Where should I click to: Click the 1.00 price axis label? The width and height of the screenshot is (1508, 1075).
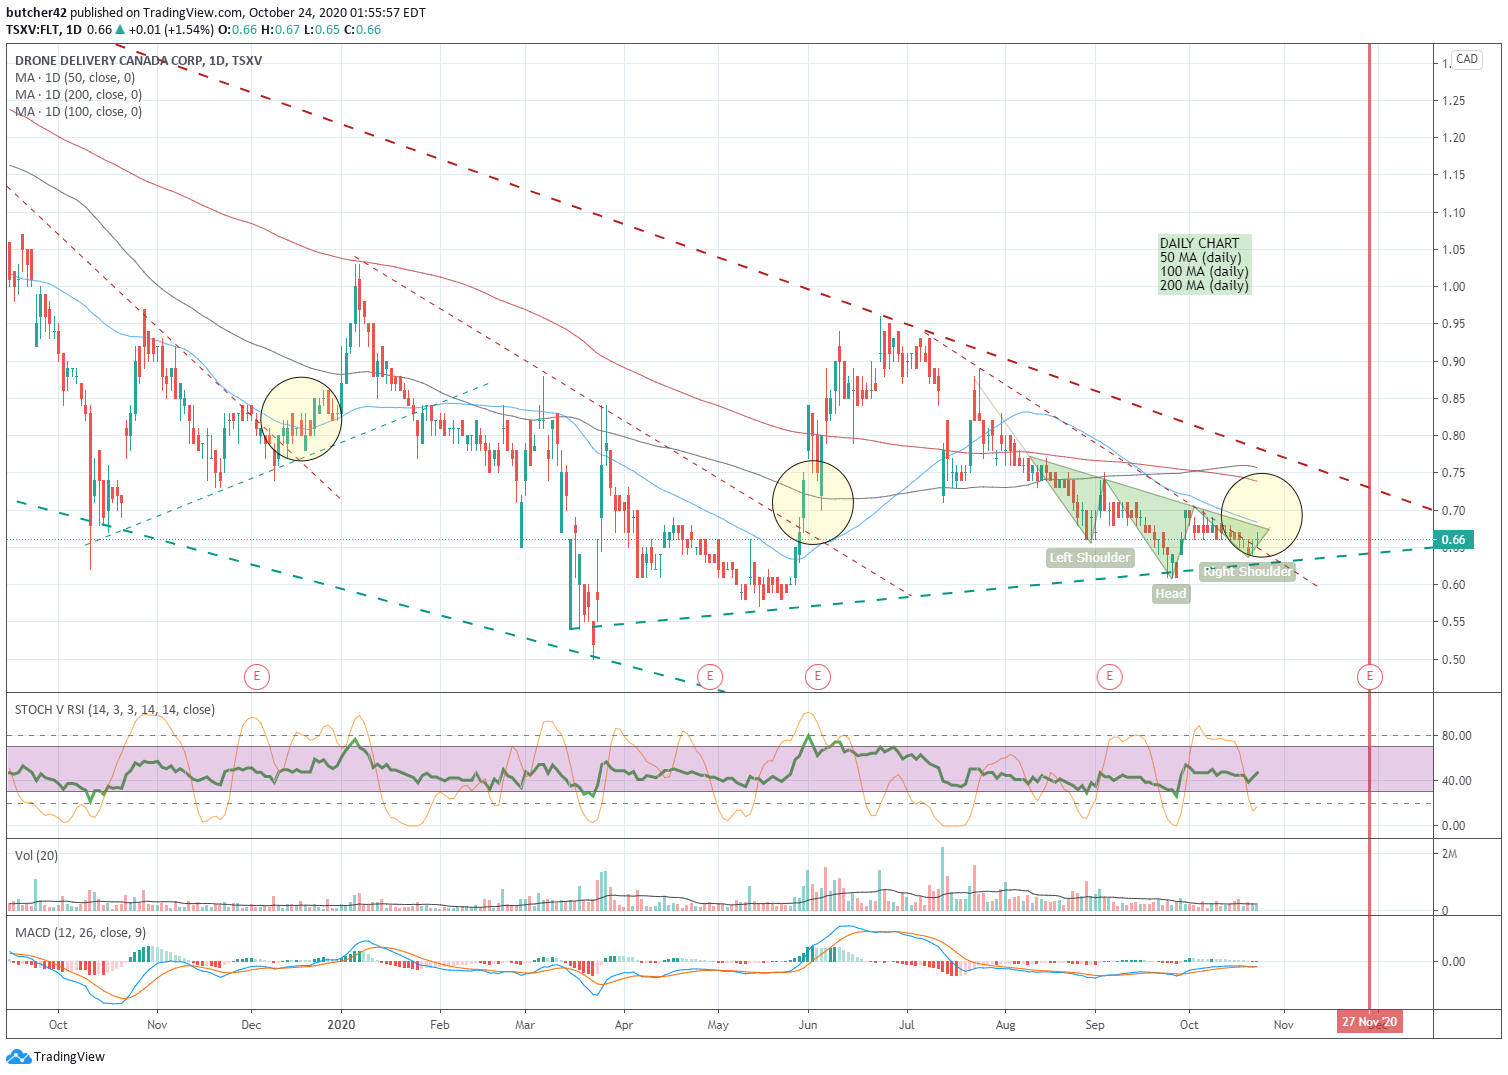(x=1454, y=287)
